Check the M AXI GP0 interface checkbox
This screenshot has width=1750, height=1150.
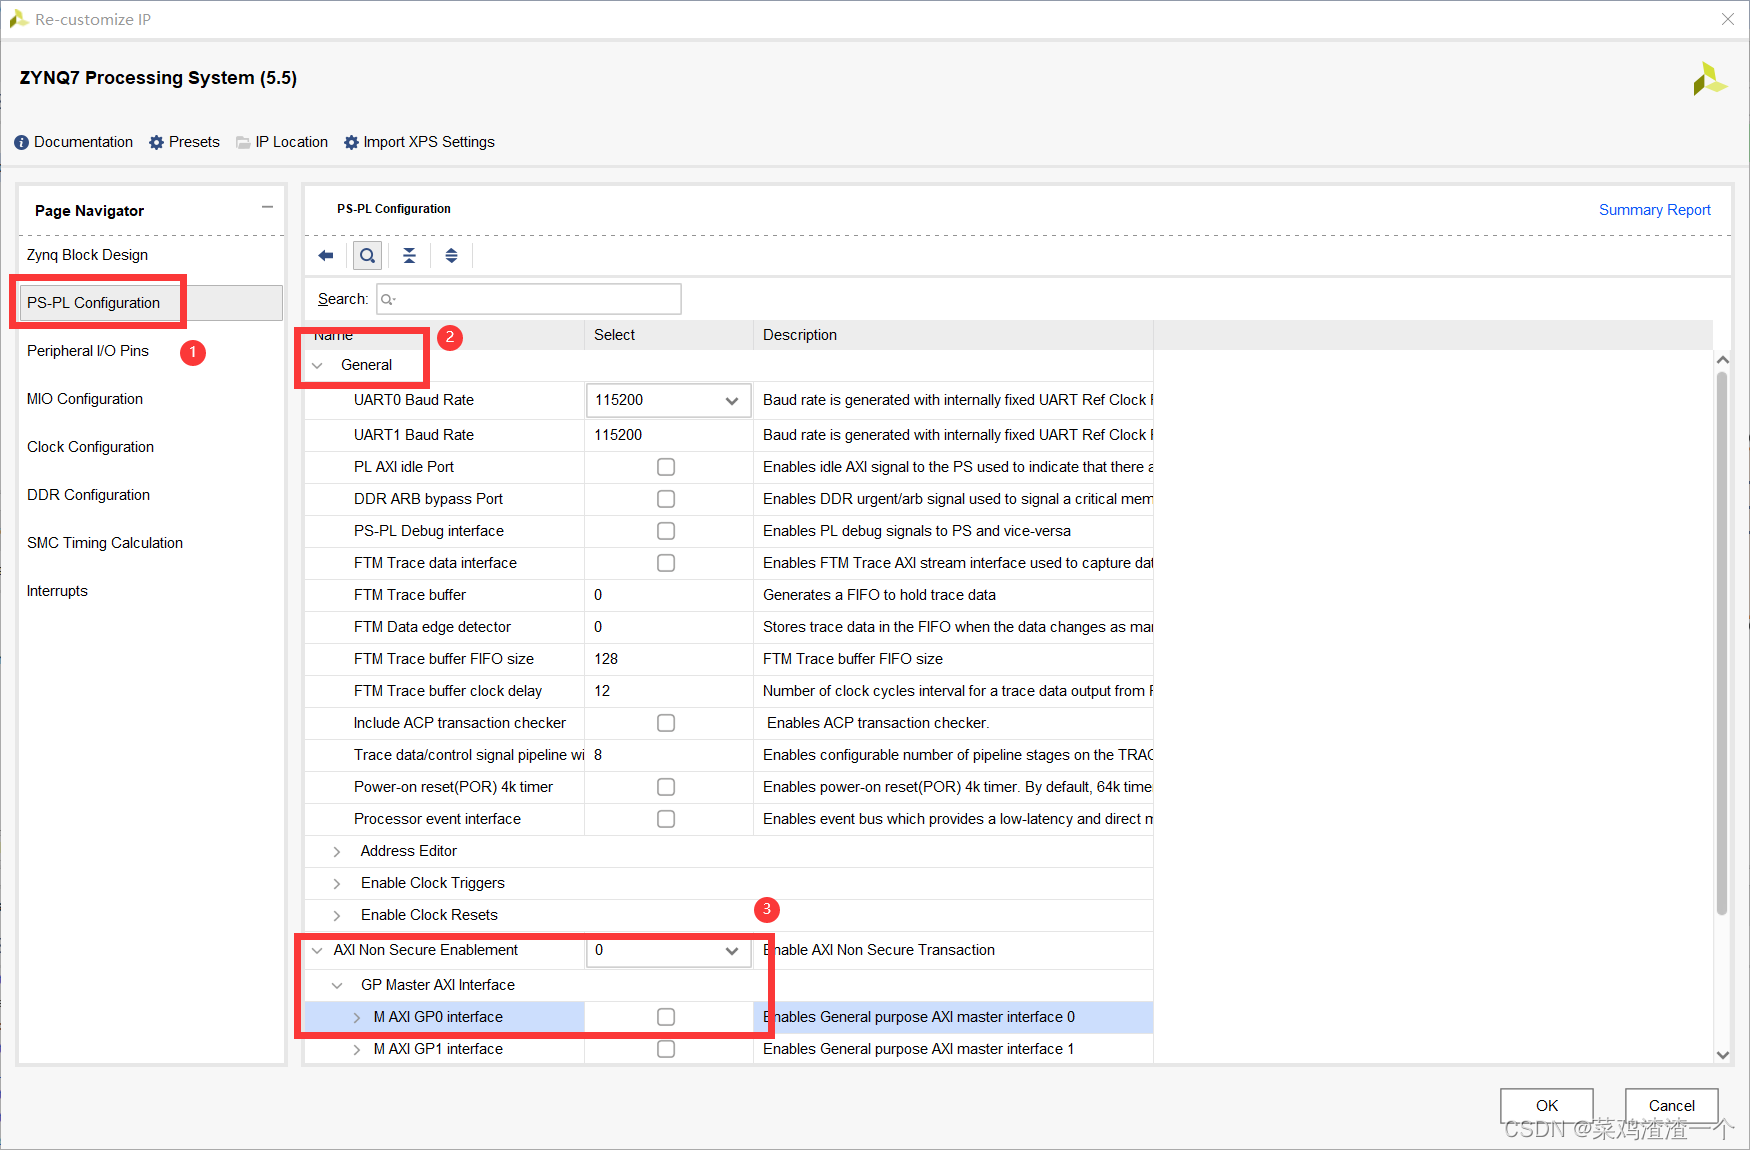666,1017
